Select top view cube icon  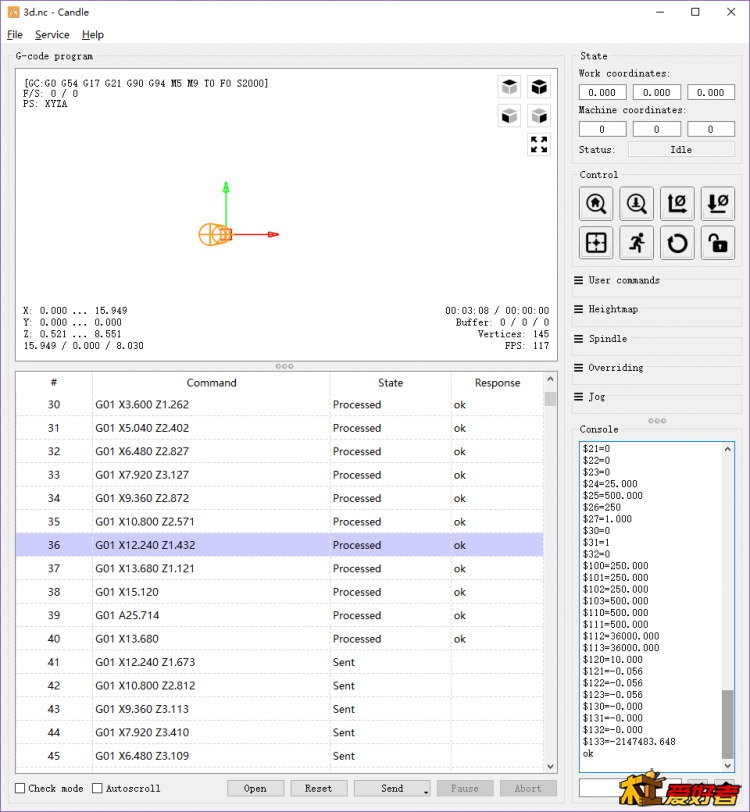pos(510,86)
